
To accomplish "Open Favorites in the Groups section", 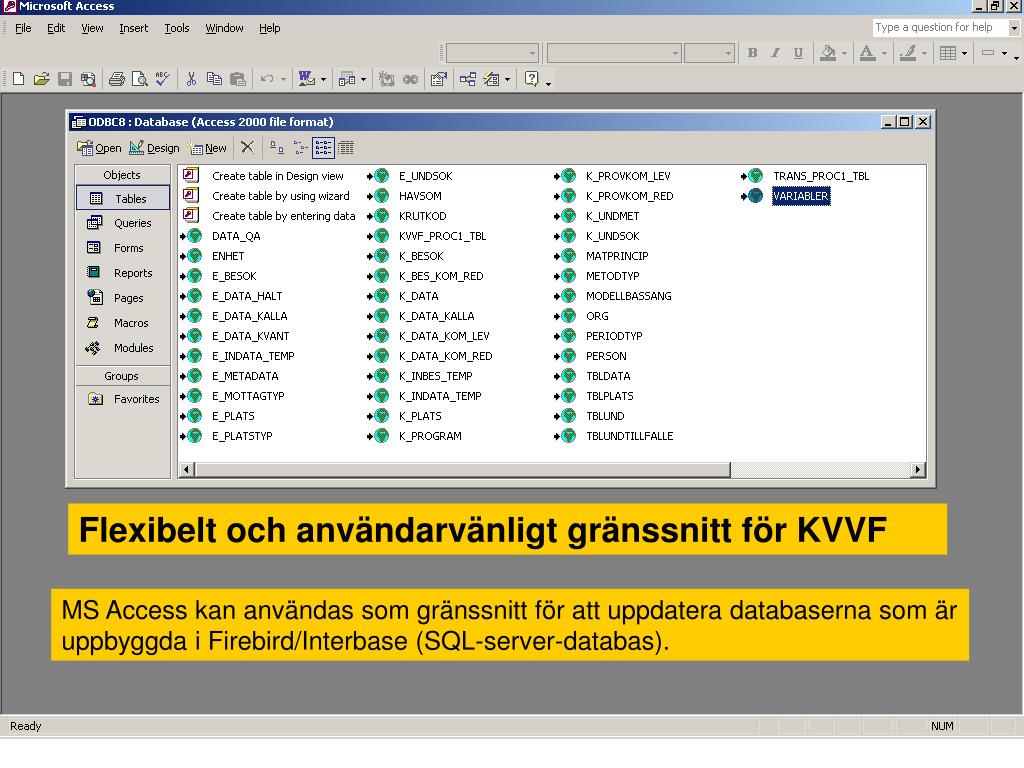I will 123,399.
